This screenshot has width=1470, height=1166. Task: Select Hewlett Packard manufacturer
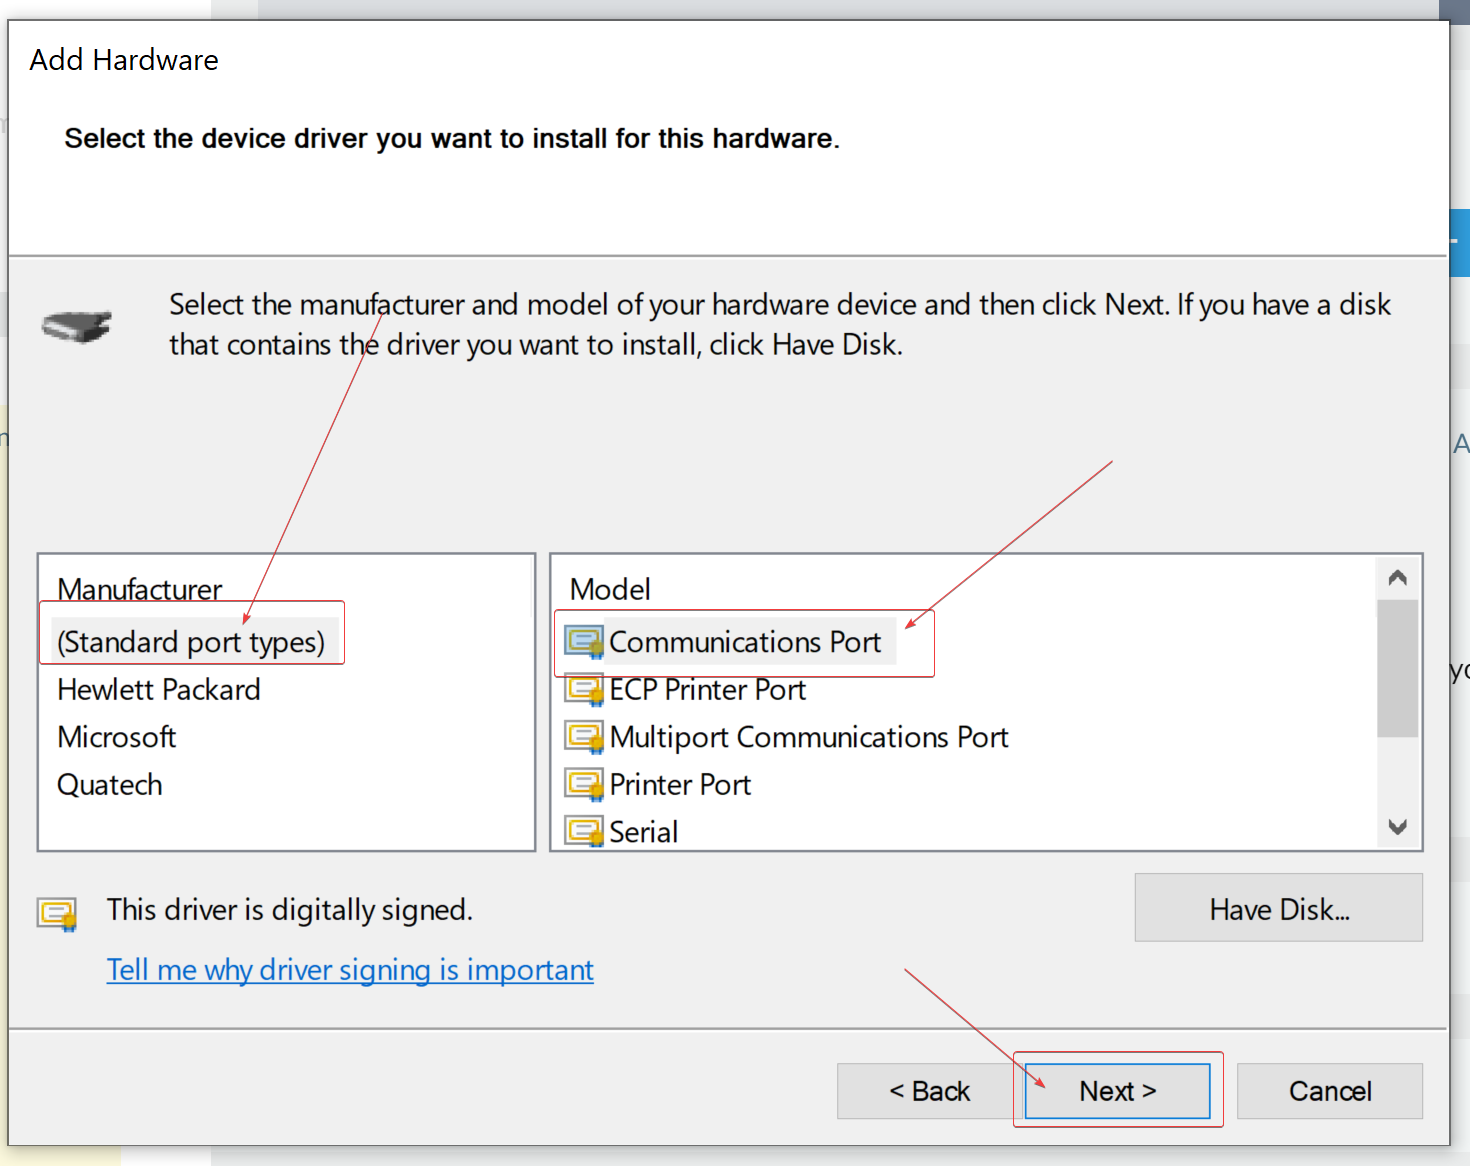point(159,690)
